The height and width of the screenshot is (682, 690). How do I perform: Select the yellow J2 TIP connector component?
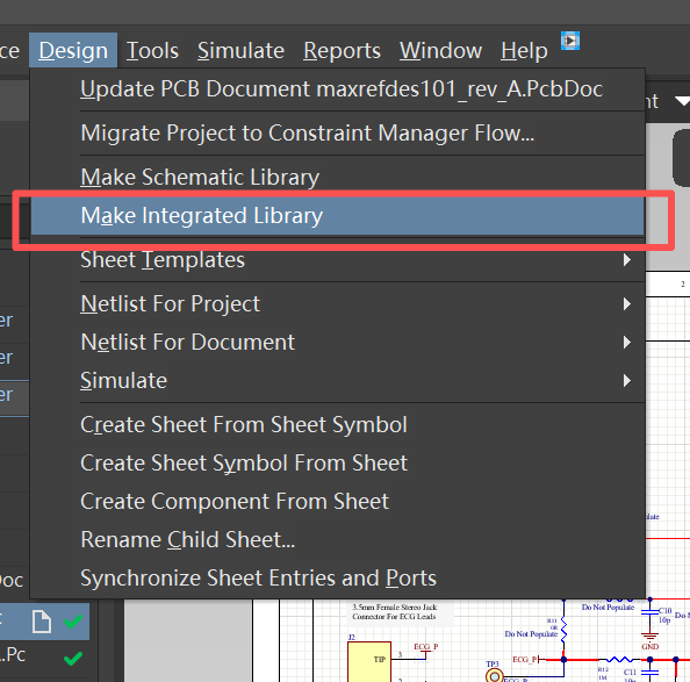(x=369, y=661)
